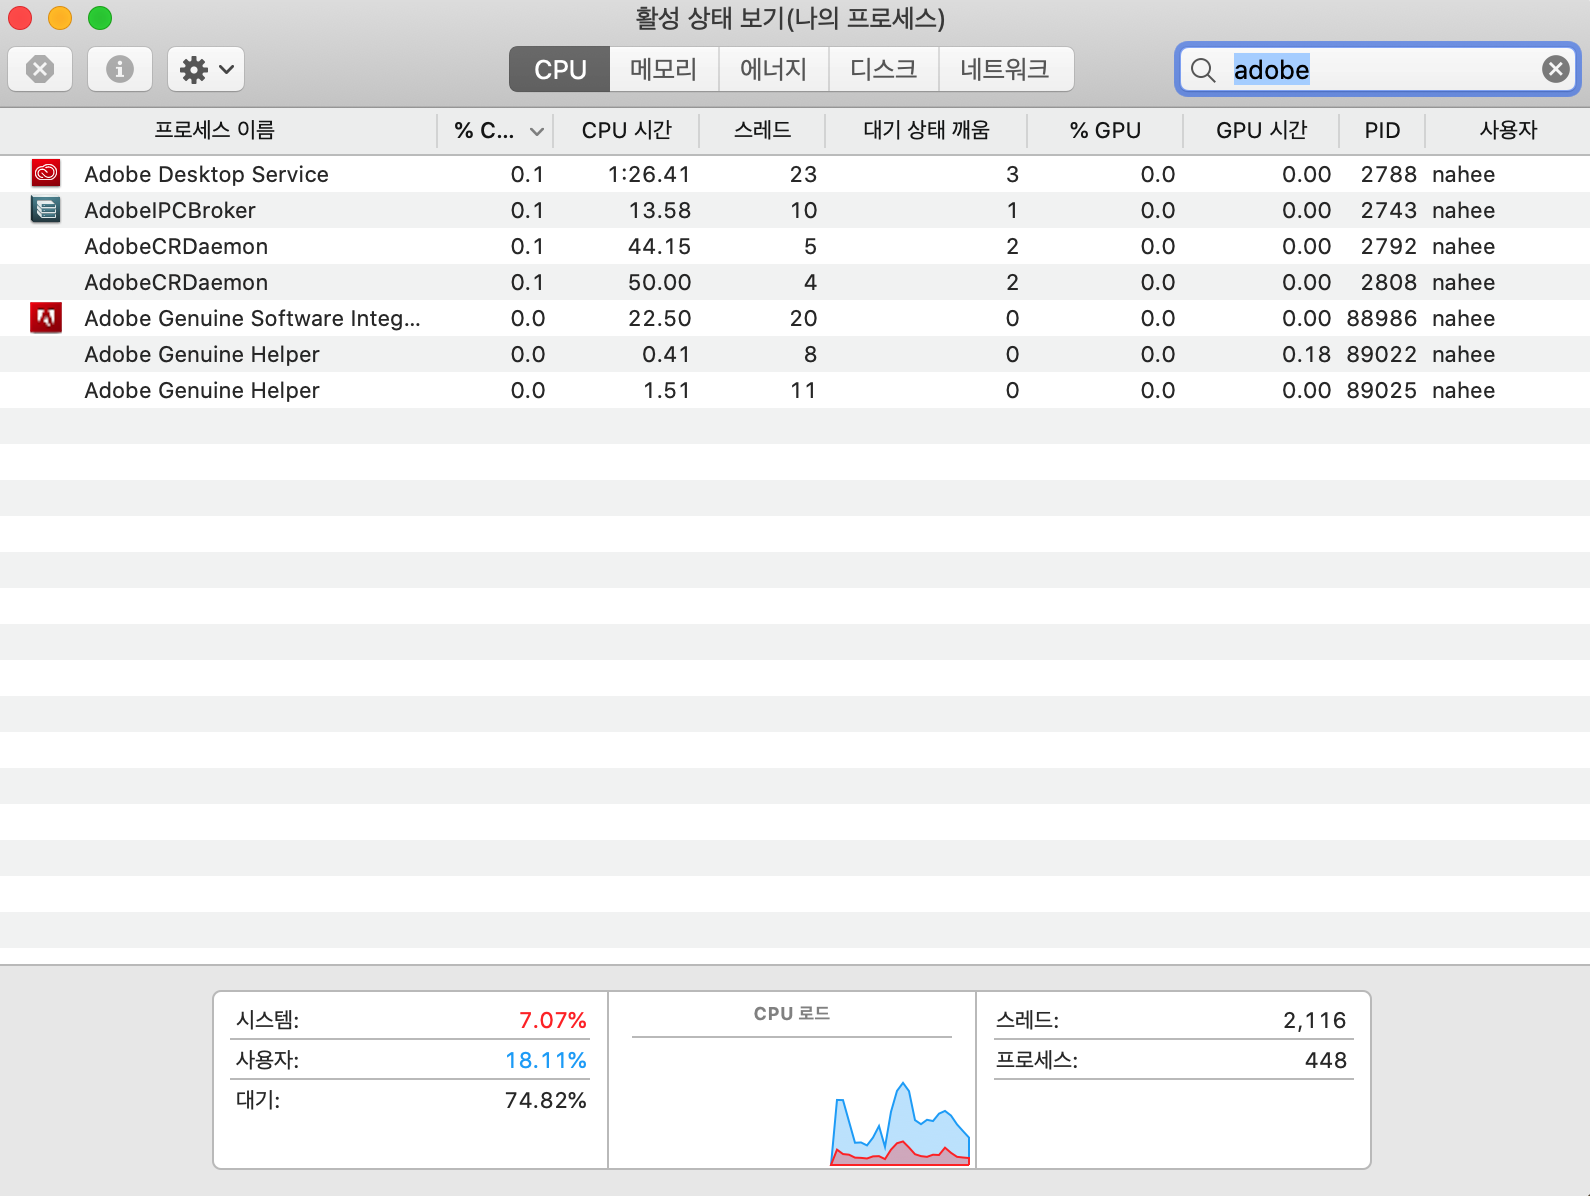Select Adobe Genuine Software Integ... row
The image size is (1590, 1196).
point(795,318)
